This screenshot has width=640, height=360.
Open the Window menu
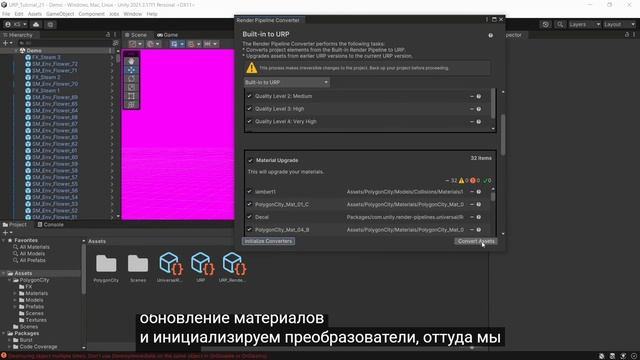pos(133,14)
